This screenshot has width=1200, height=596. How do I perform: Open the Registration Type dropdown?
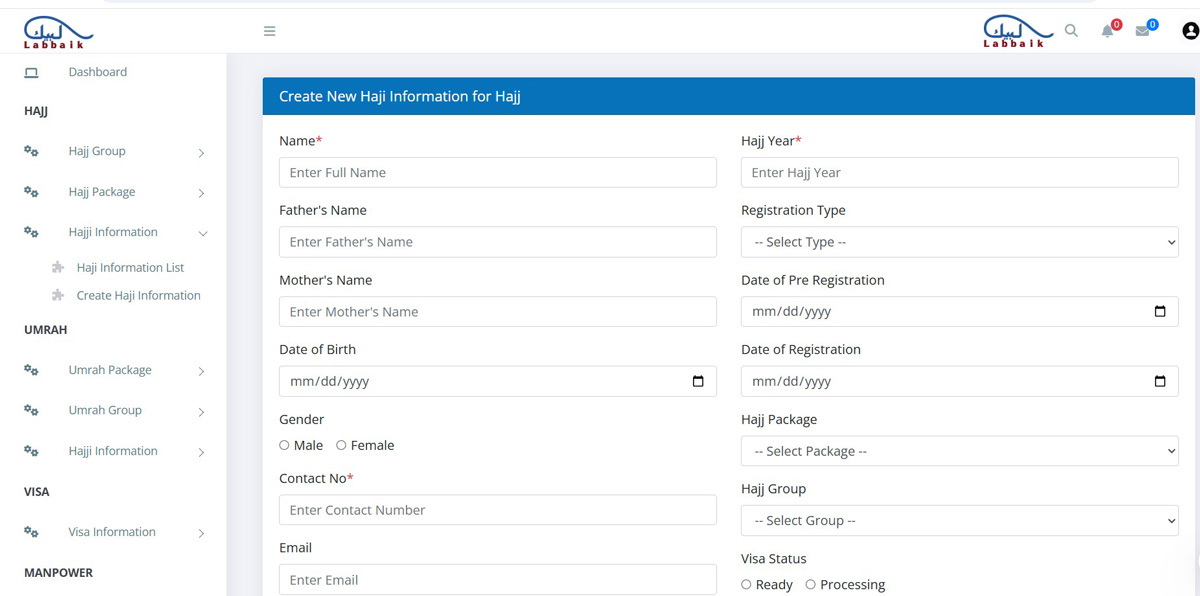coord(960,242)
